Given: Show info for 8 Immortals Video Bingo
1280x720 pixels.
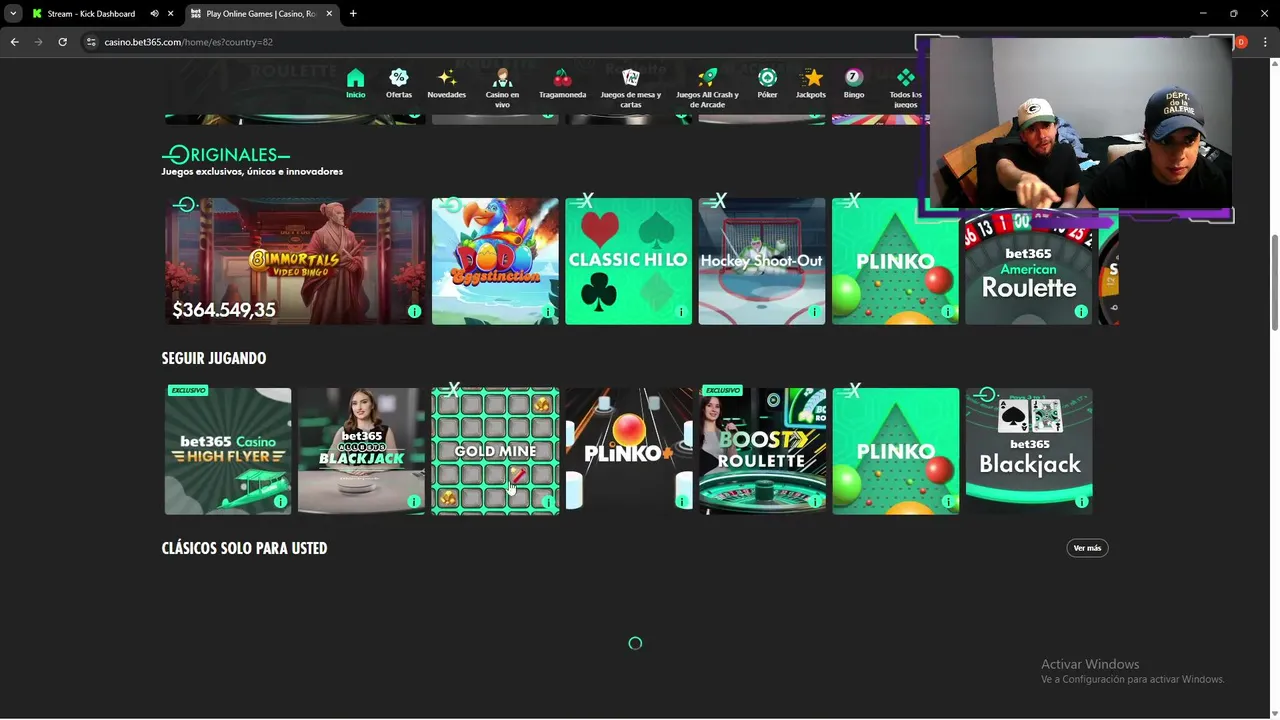Looking at the screenshot, I should (x=414, y=312).
